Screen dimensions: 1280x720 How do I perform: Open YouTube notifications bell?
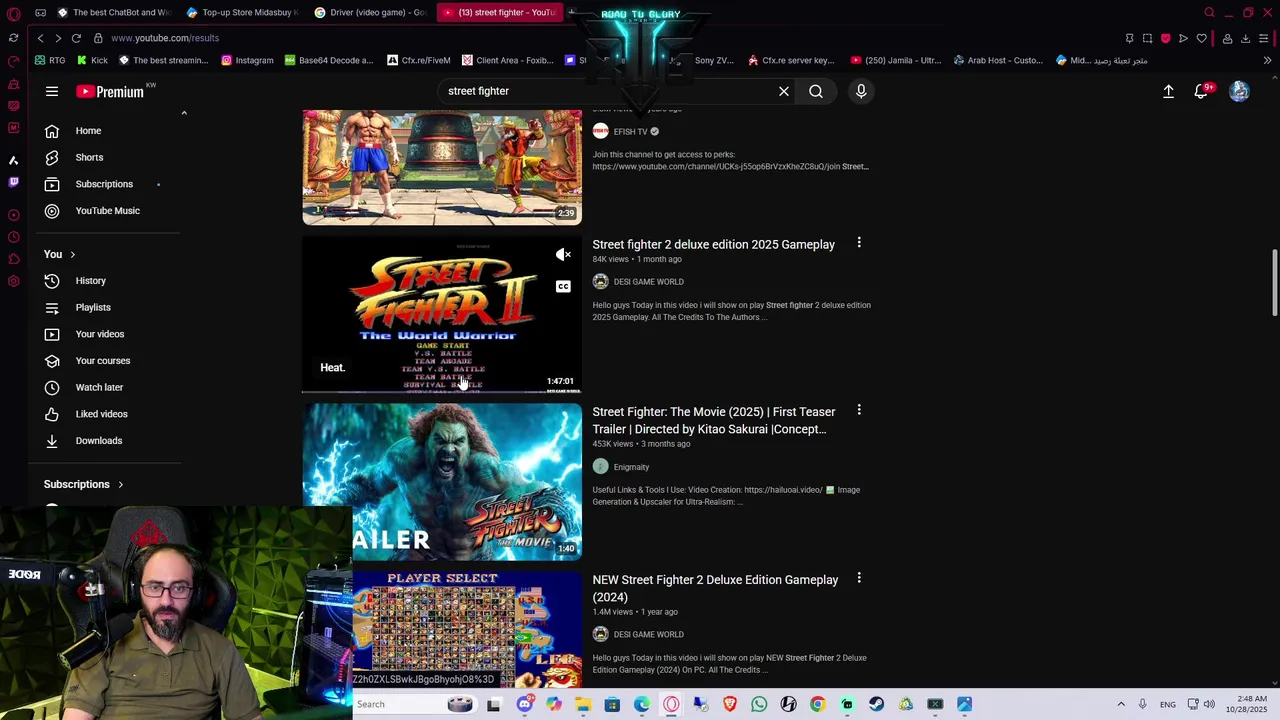click(1203, 91)
